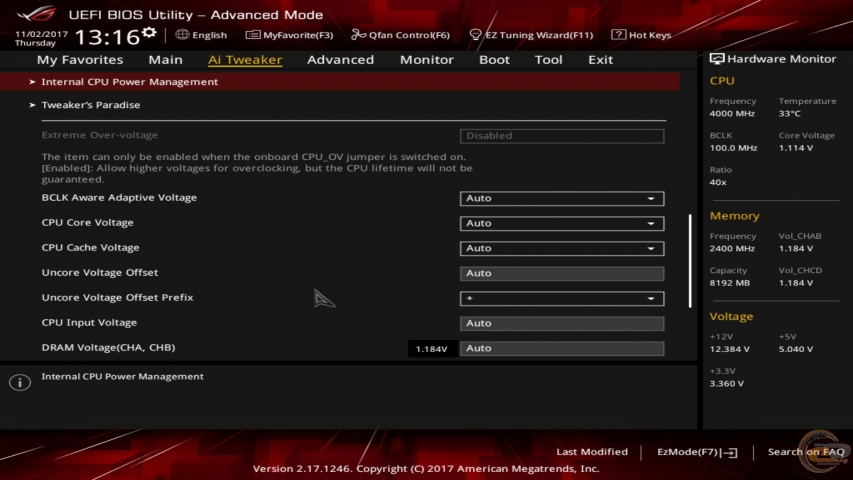Select the BCLK Aware Adaptive Voltage label
Image resolution: width=853 pixels, height=480 pixels.
[x=119, y=197]
